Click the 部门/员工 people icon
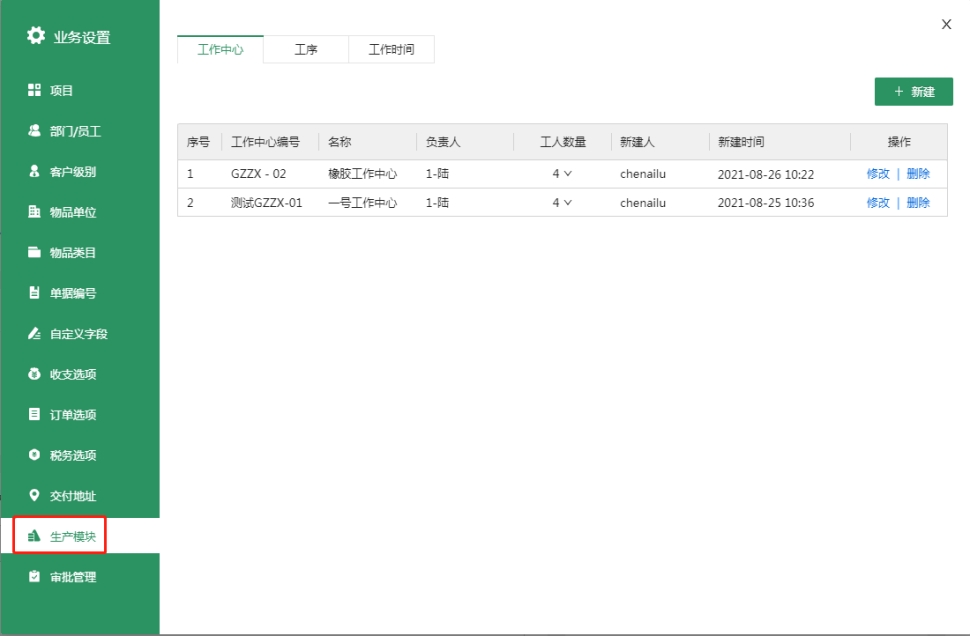Viewport: 970px width, 636px height. click(x=34, y=131)
